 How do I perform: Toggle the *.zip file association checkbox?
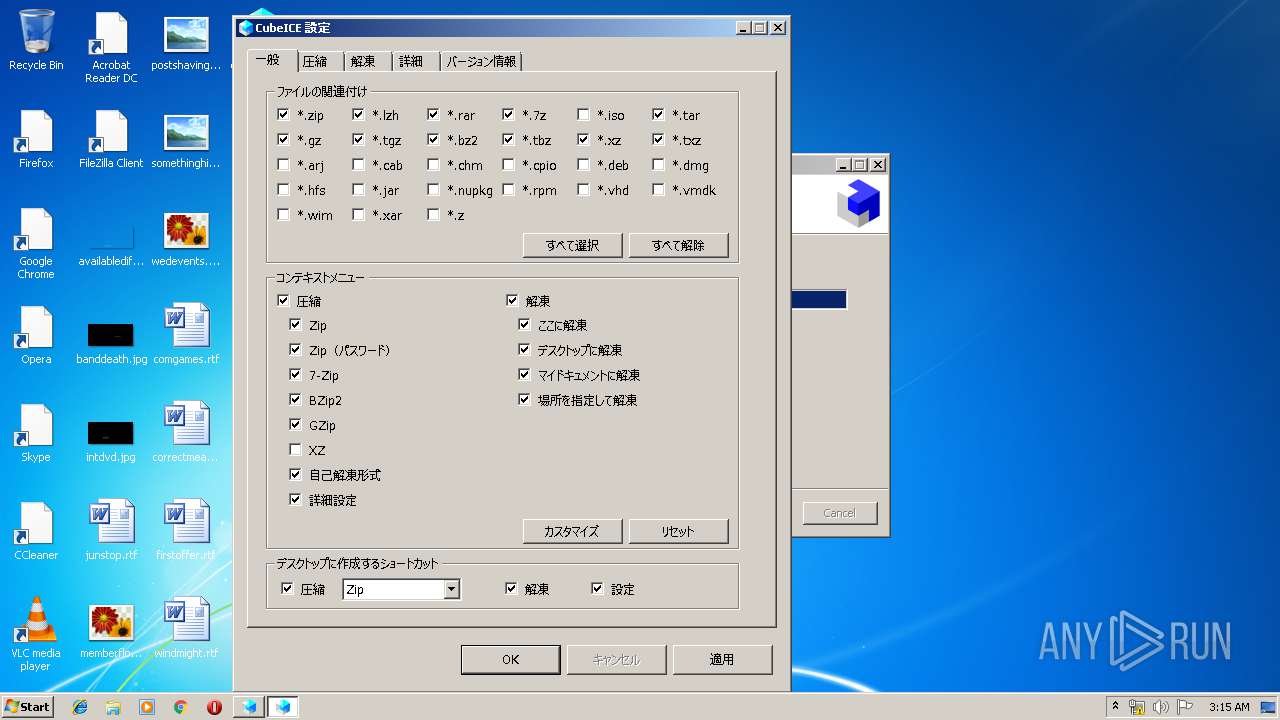[x=283, y=115]
